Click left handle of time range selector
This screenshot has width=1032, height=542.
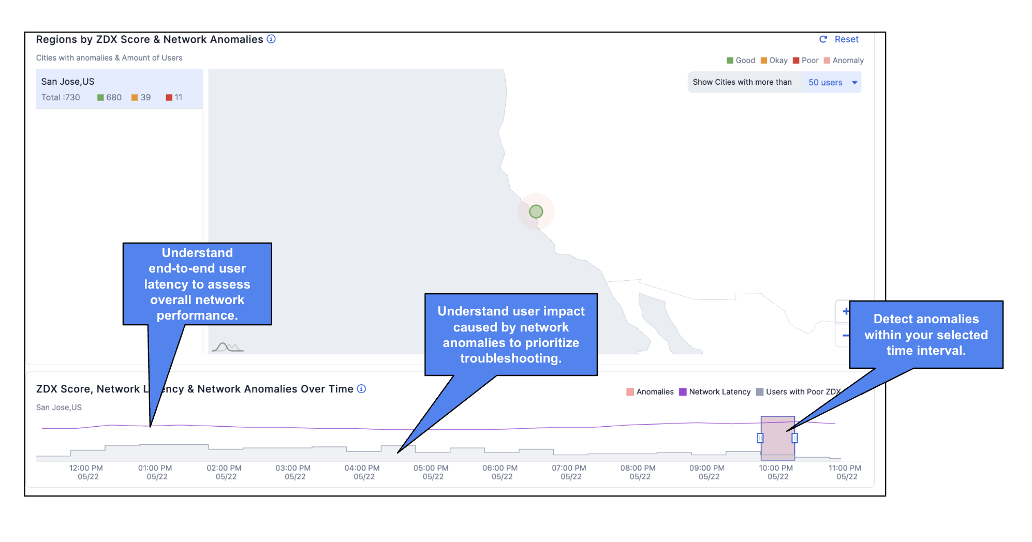tap(760, 438)
